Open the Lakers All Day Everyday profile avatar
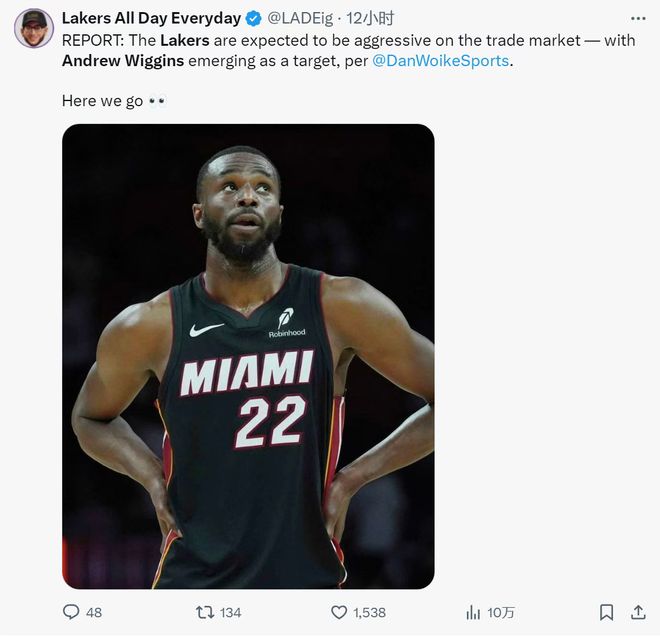This screenshot has width=660, height=637. [33, 28]
